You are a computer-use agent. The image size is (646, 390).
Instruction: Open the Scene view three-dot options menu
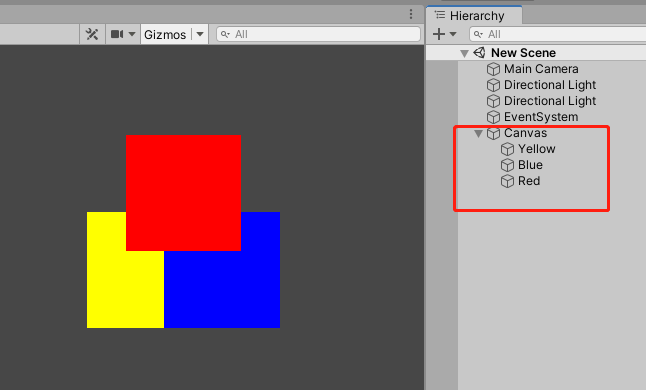pos(411,14)
